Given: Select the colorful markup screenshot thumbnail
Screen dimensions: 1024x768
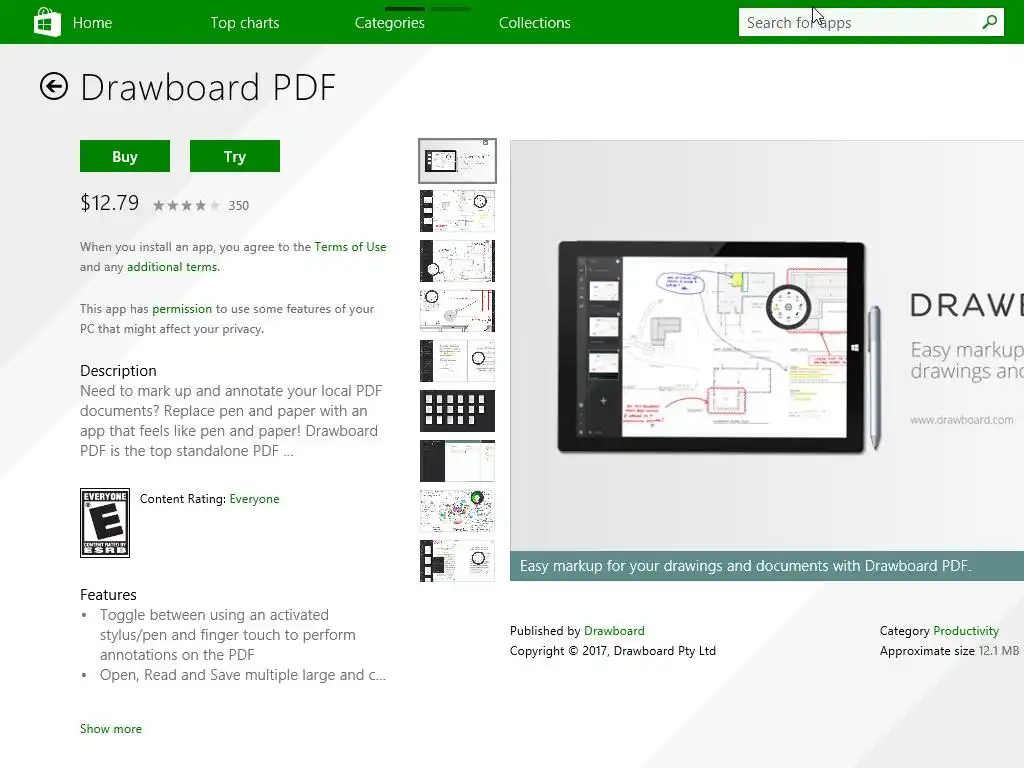Looking at the screenshot, I should pos(457,511).
